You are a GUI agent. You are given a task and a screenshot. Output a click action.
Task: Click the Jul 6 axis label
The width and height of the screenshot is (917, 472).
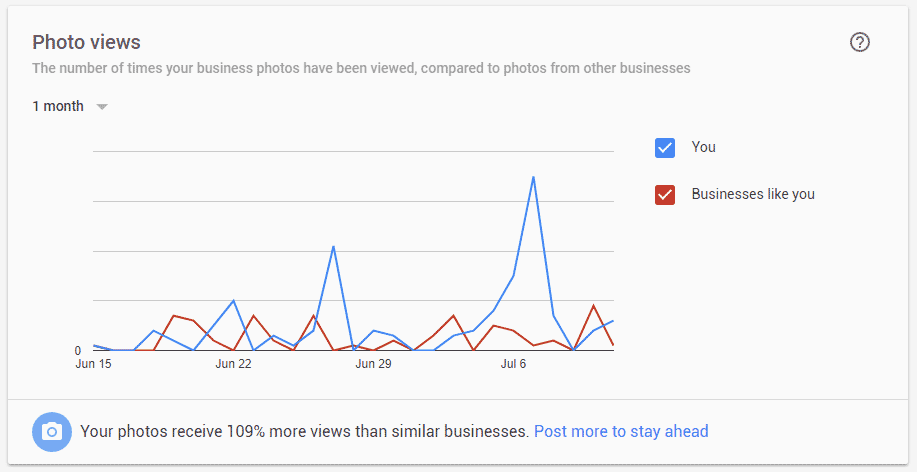click(513, 364)
